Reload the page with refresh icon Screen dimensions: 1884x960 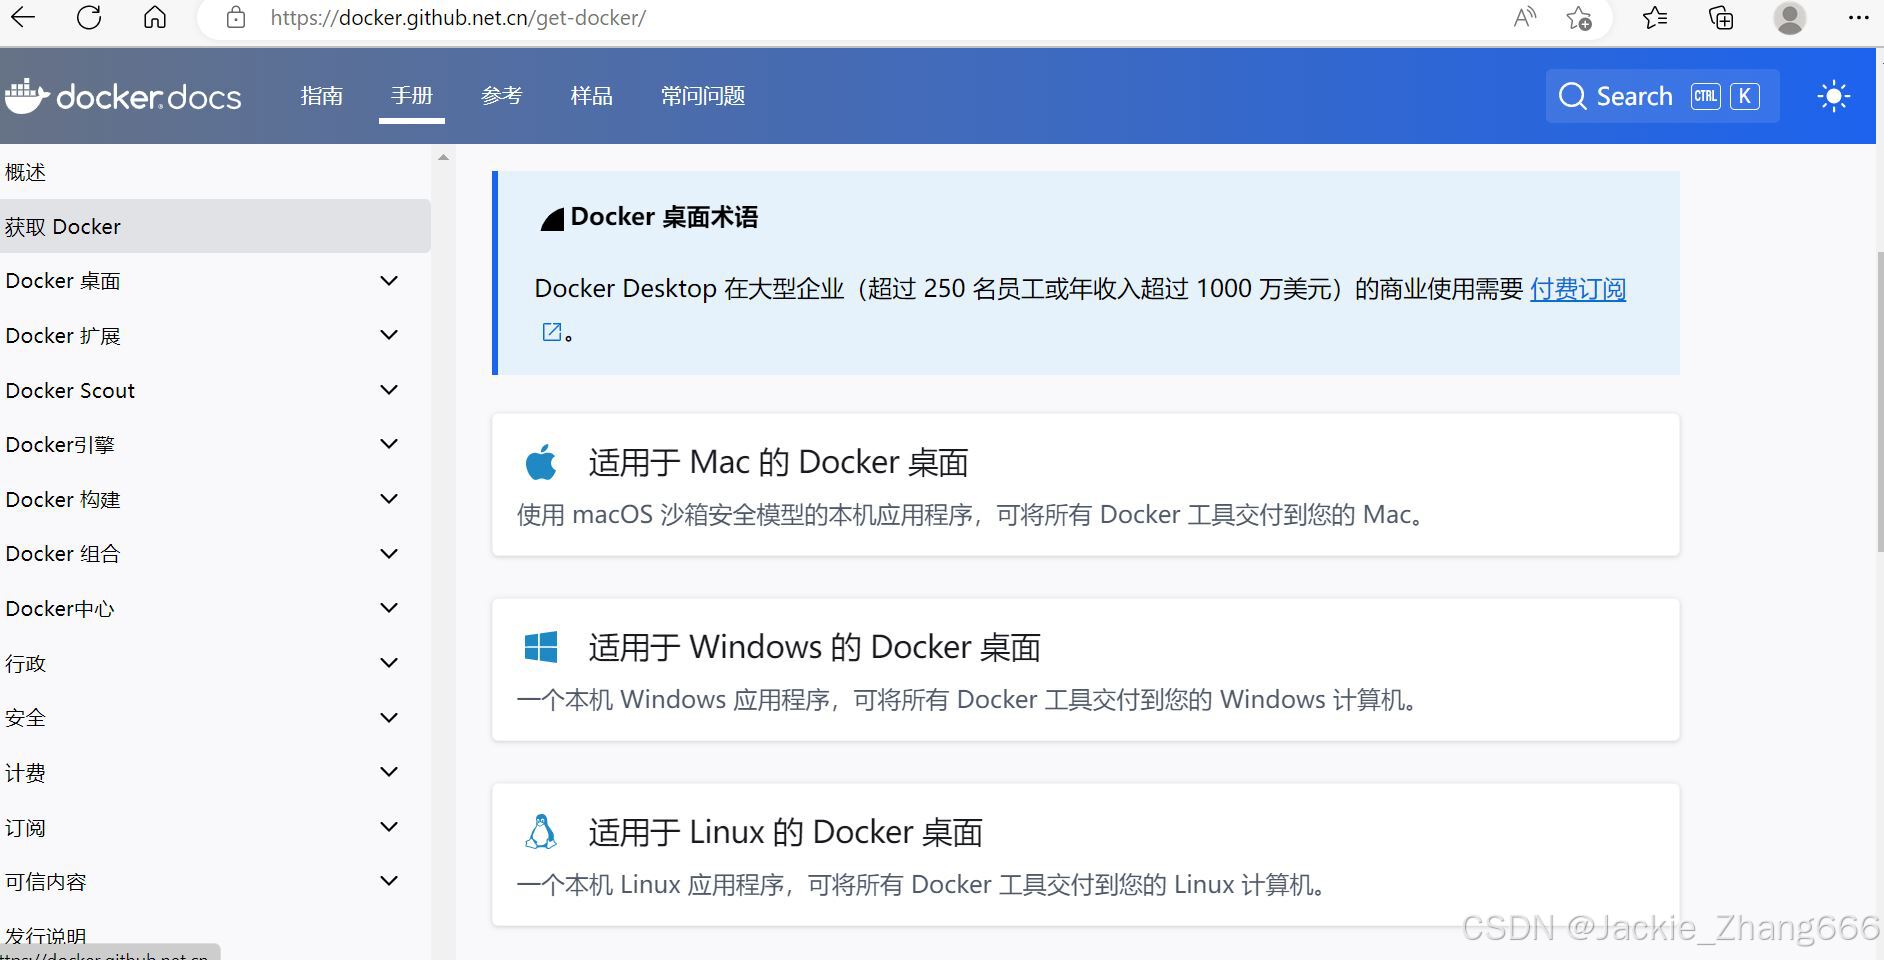coord(89,17)
